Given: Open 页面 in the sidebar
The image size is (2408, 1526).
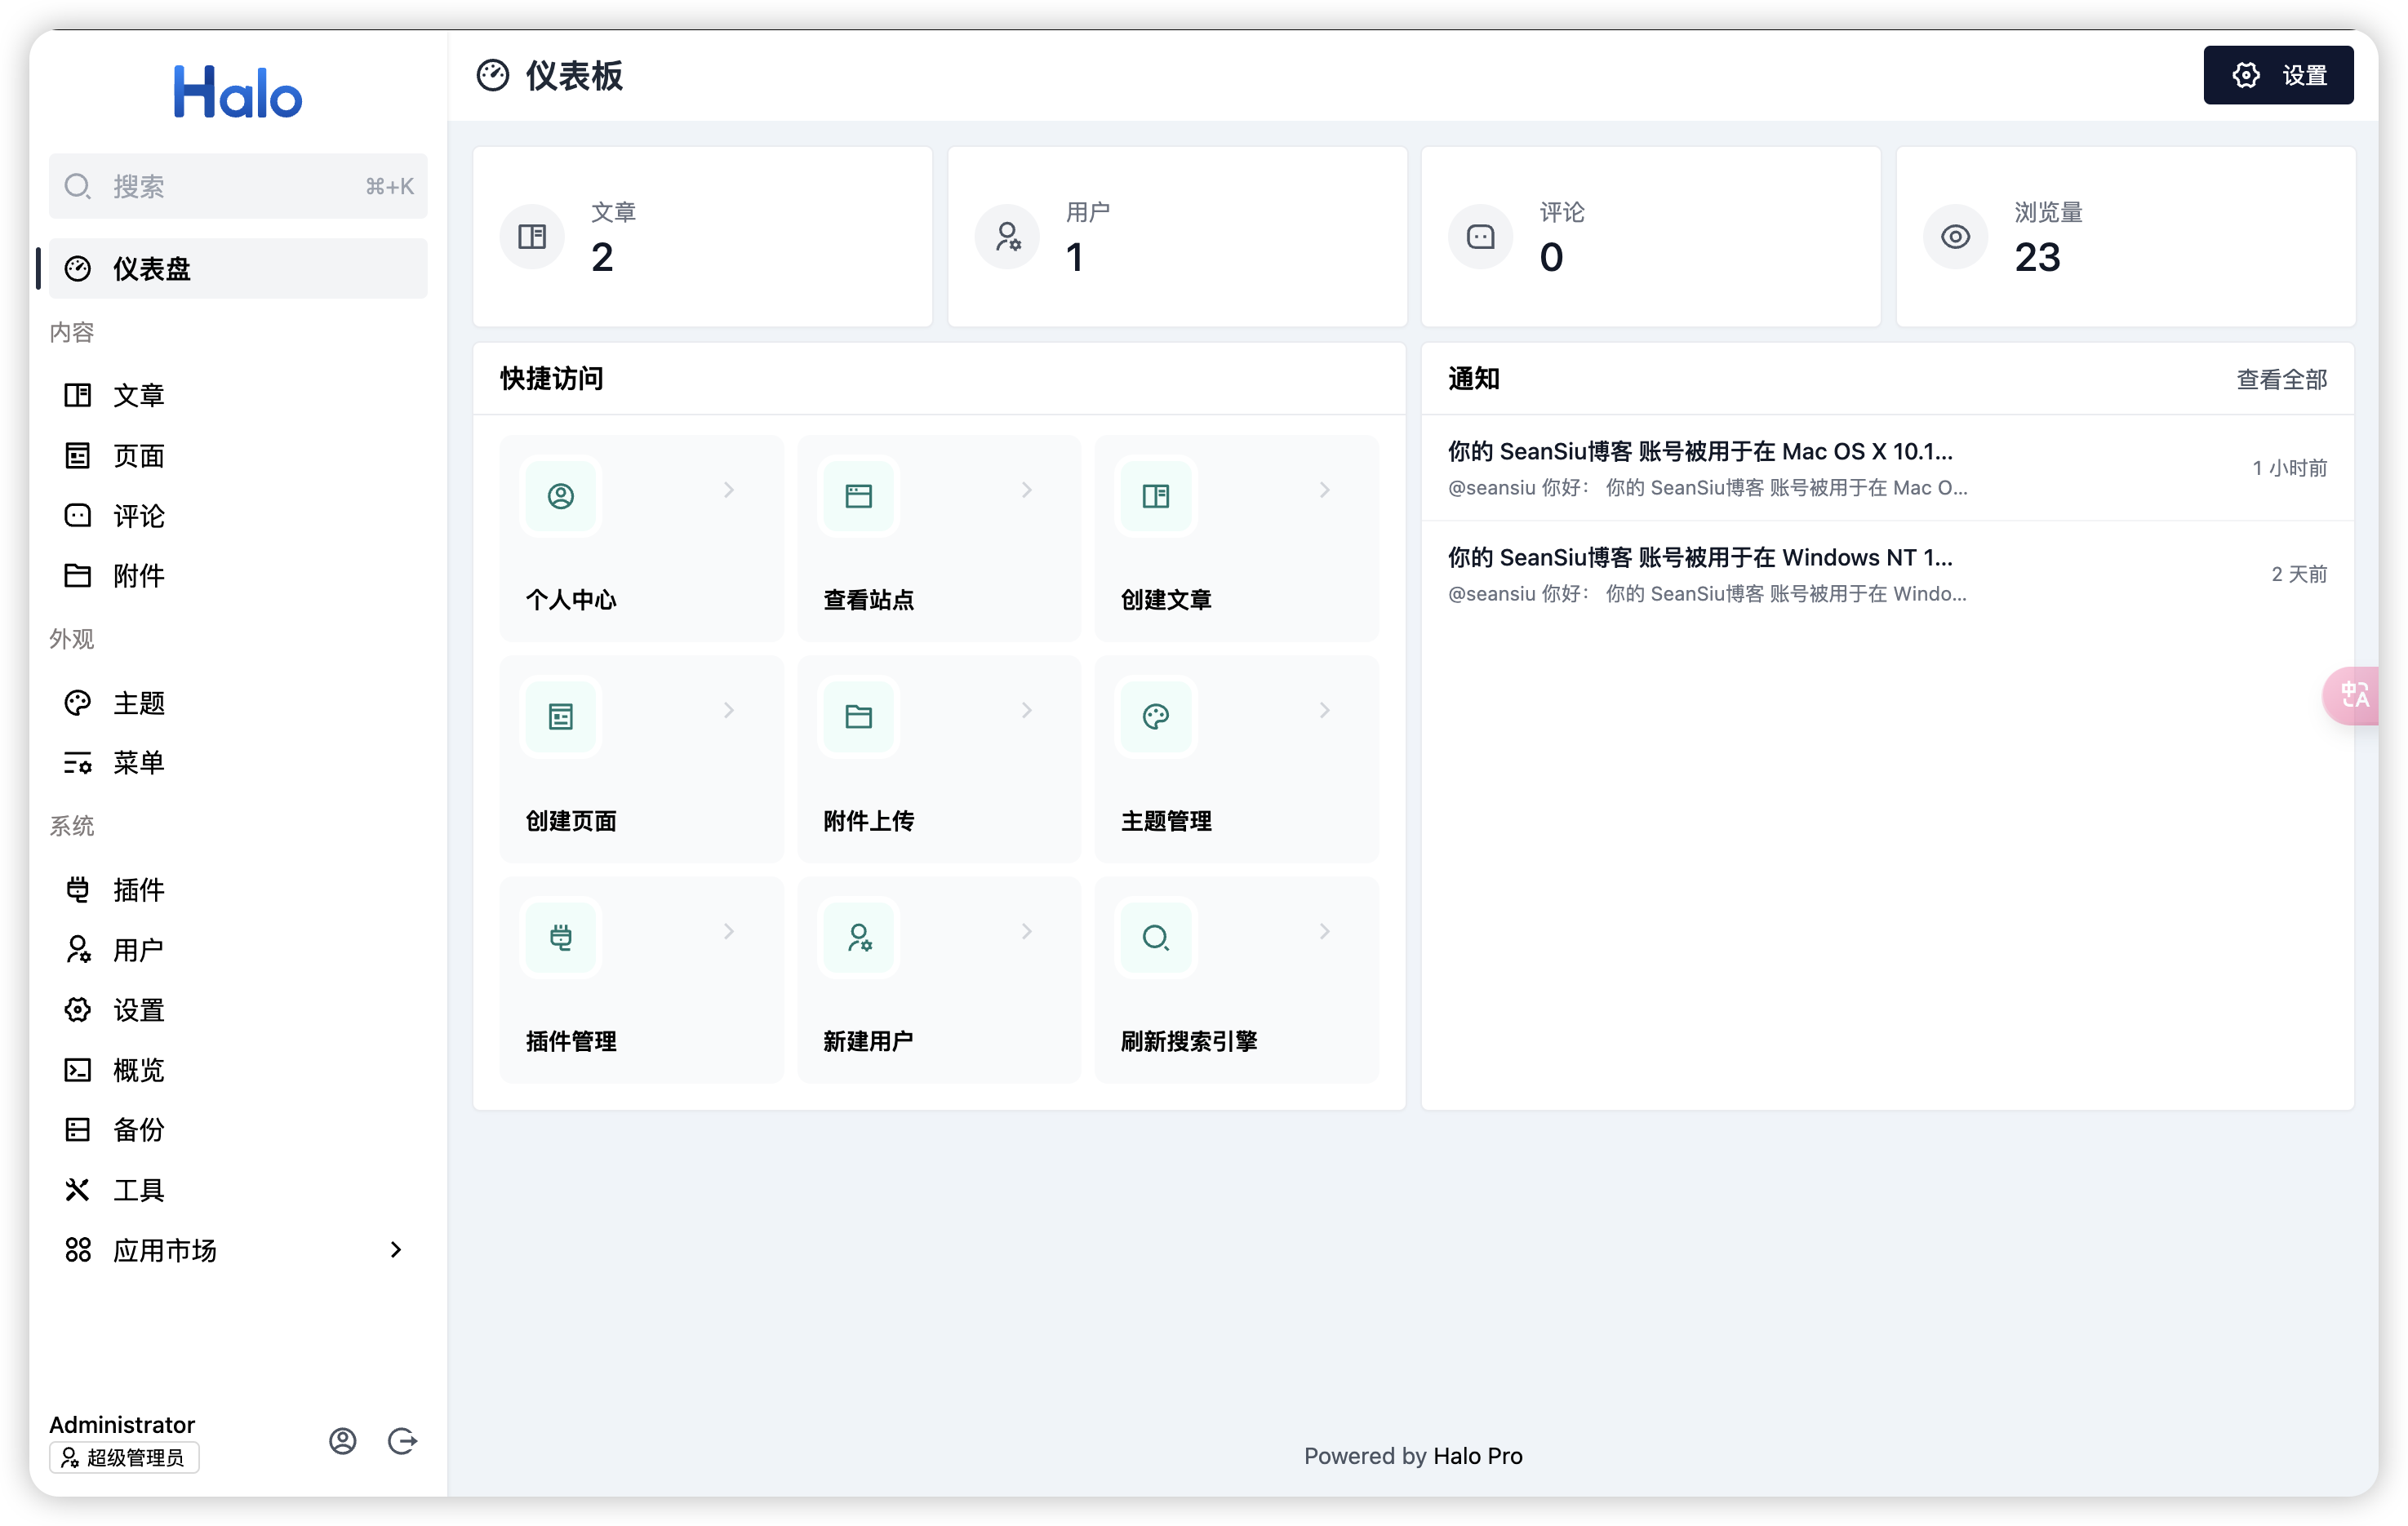Looking at the screenshot, I should click(238, 456).
